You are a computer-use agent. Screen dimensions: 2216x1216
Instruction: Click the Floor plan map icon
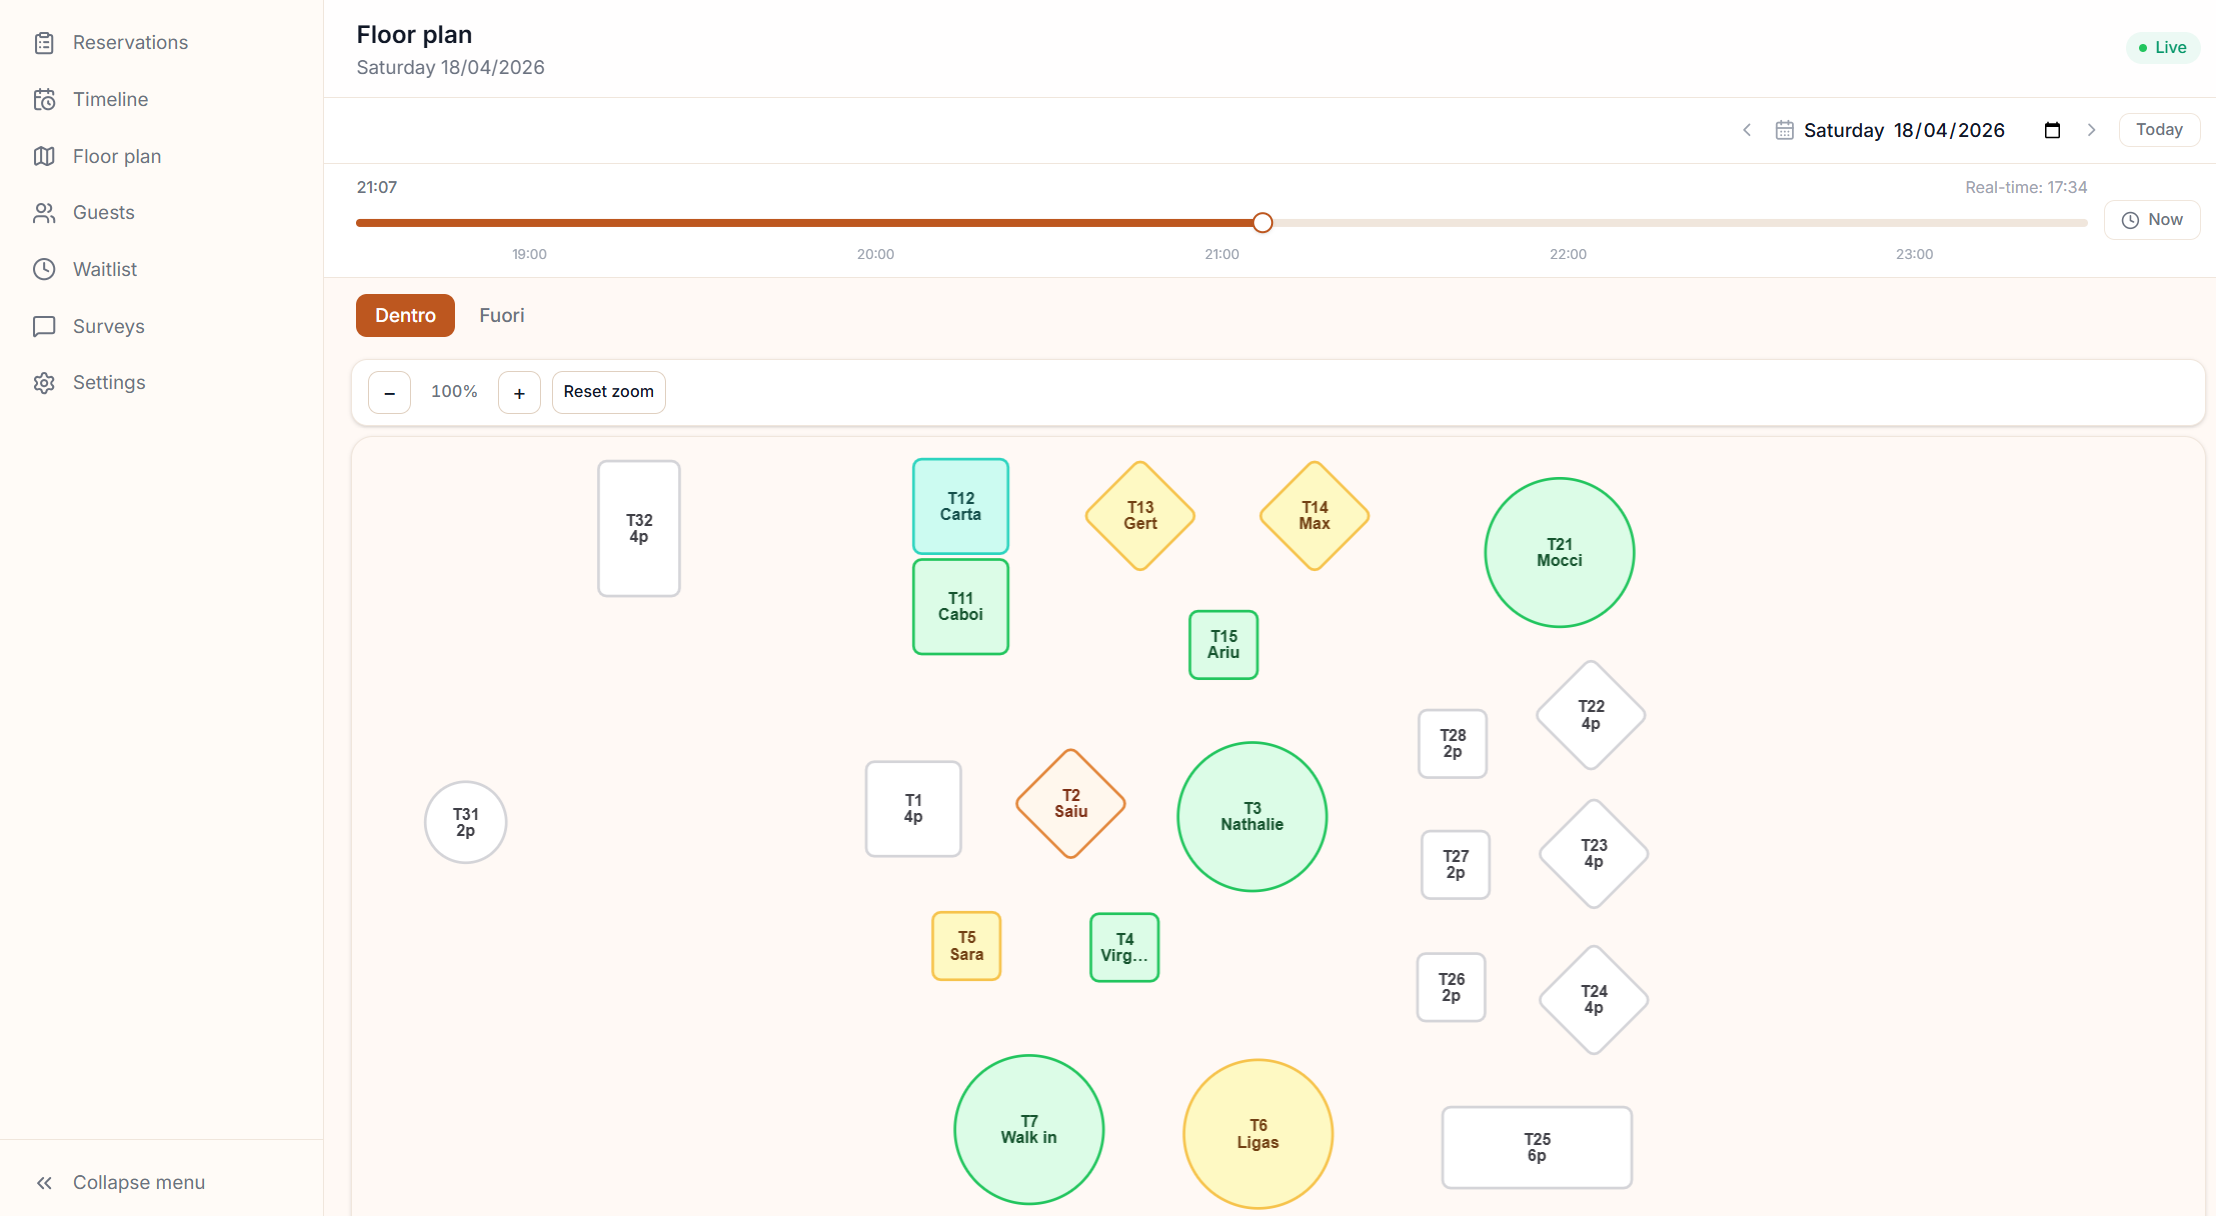tap(44, 156)
